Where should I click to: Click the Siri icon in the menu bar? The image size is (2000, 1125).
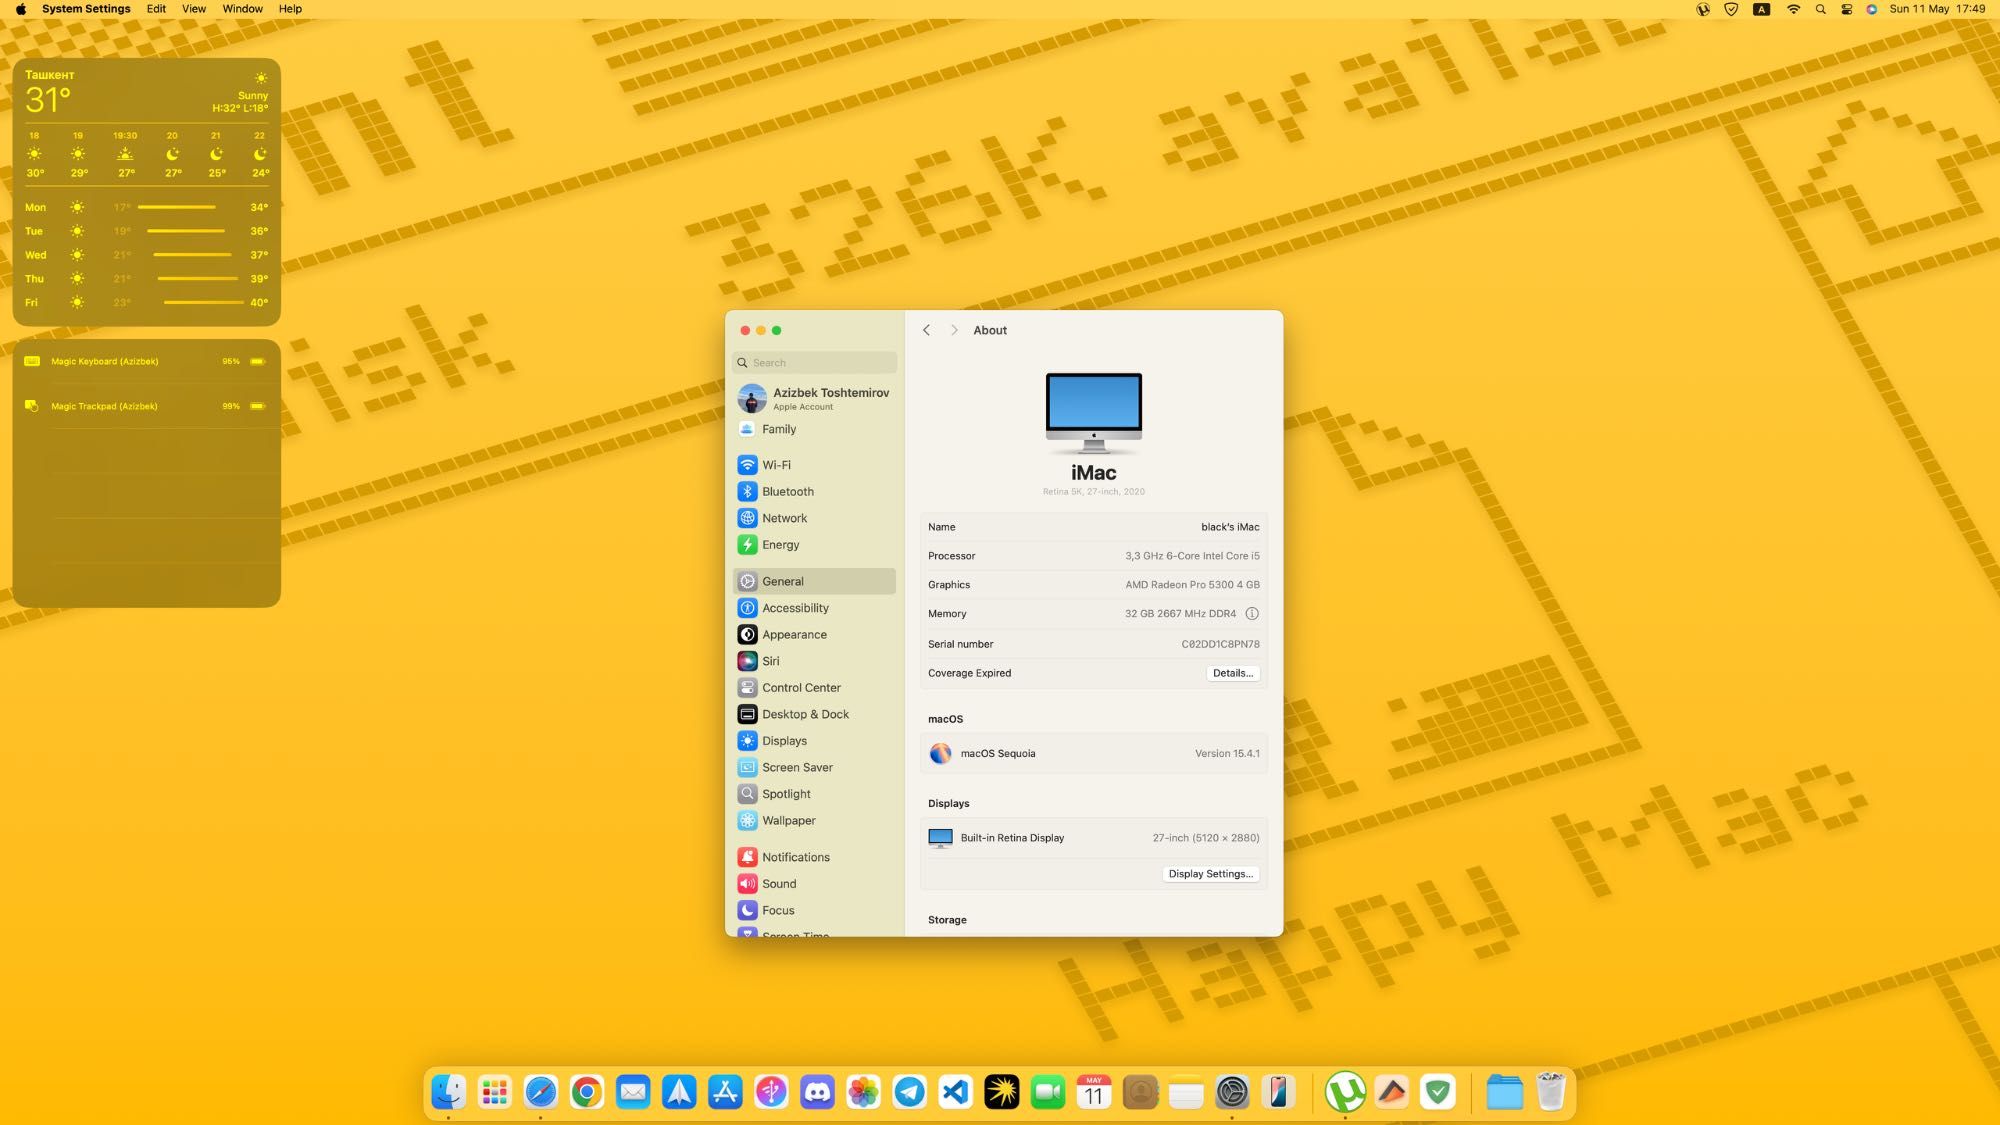(x=1871, y=9)
